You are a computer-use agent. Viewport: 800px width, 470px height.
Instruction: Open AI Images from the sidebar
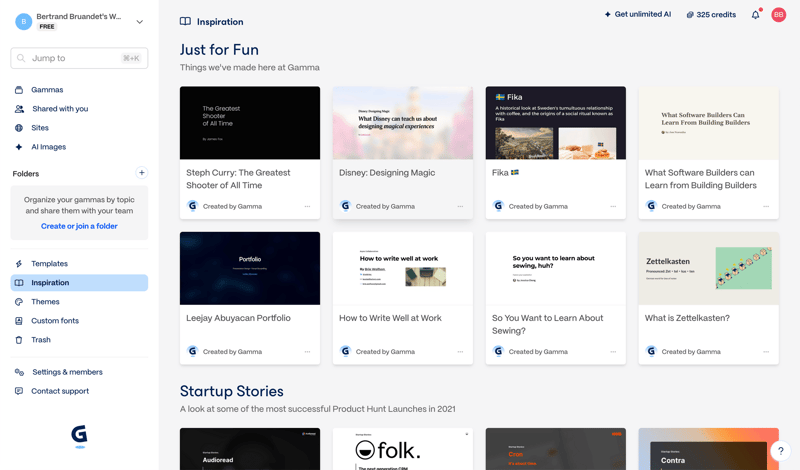pyautogui.click(x=48, y=147)
